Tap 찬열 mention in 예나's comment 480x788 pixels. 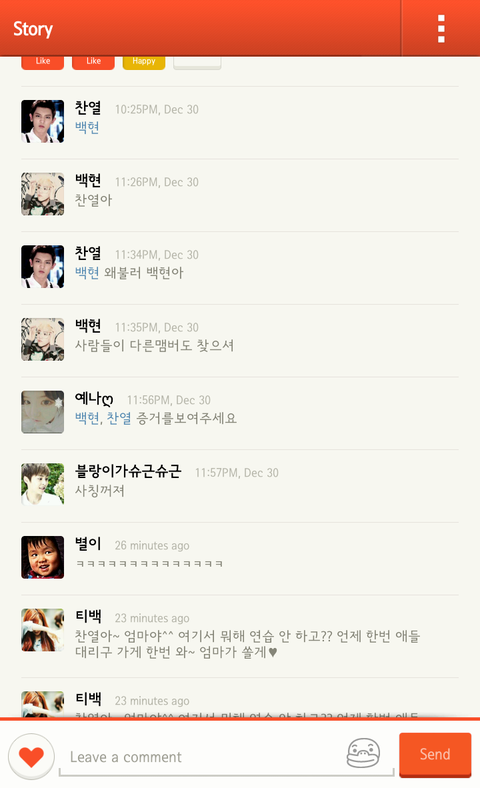119,418
